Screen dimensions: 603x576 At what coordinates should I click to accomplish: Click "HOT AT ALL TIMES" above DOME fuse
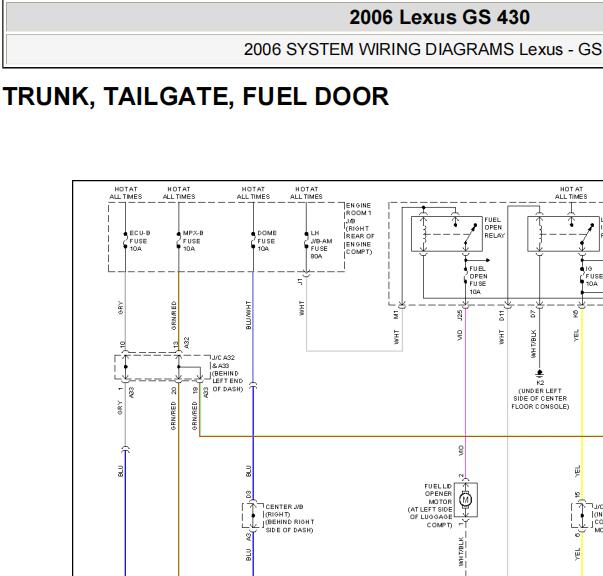[x=253, y=193]
